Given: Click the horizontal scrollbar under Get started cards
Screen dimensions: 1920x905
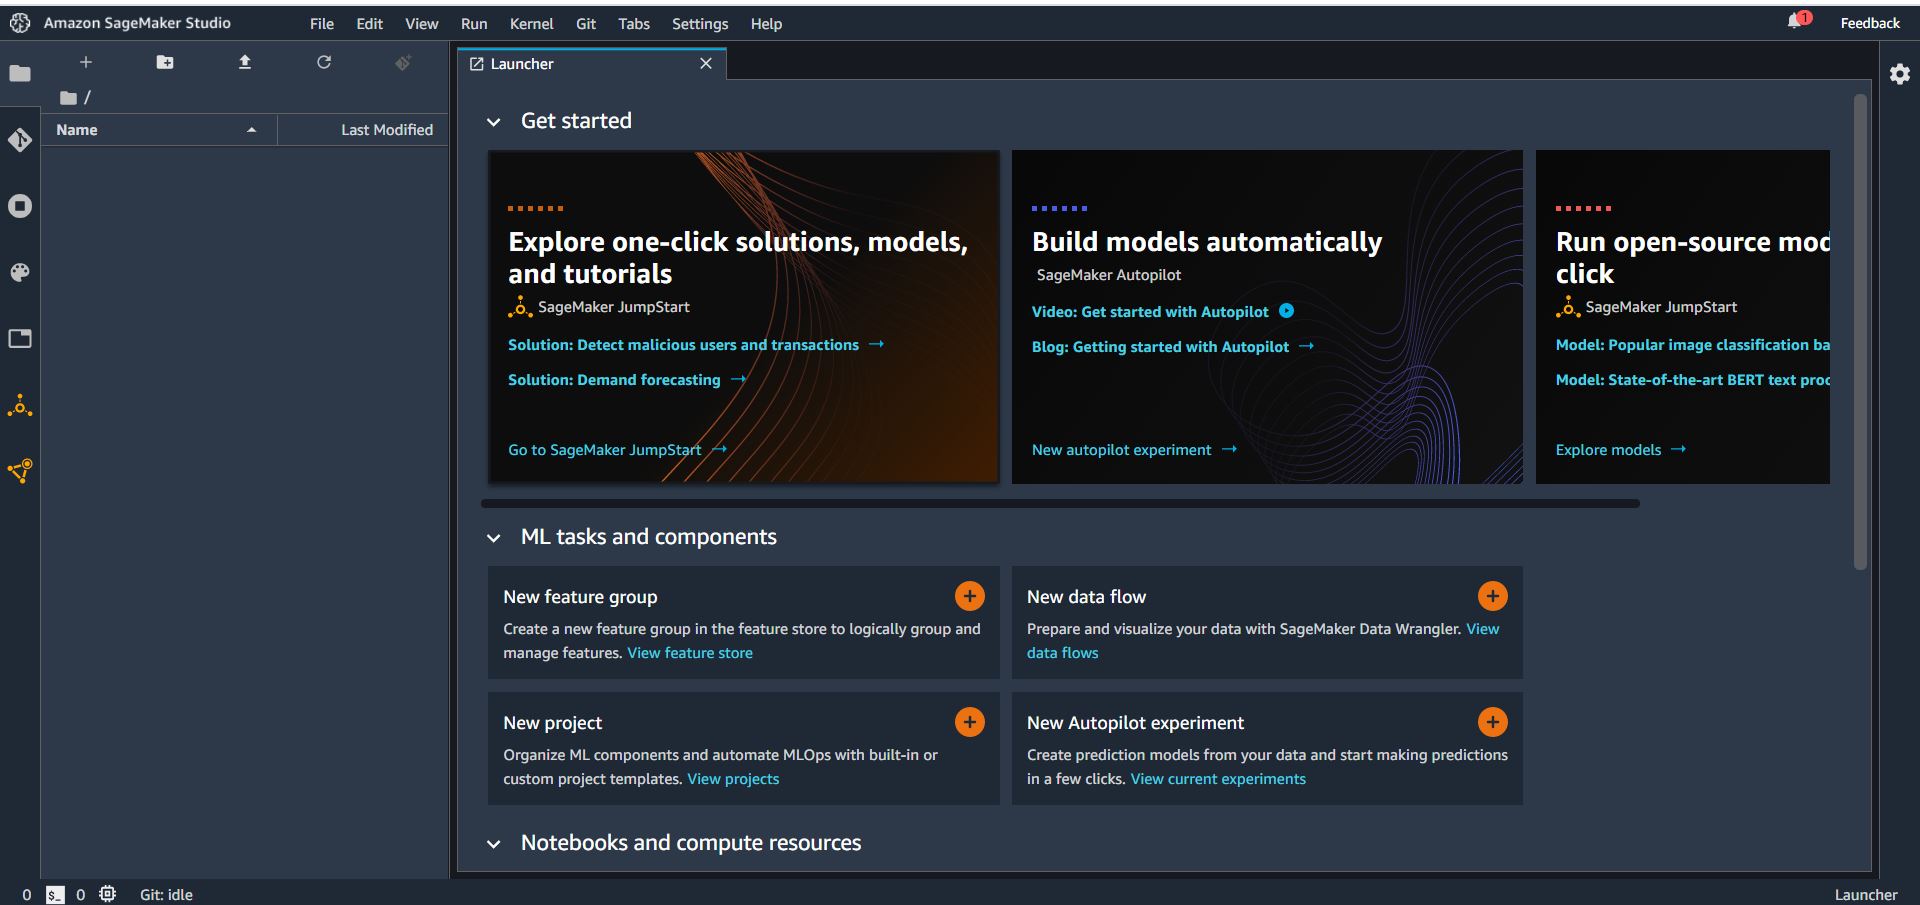Looking at the screenshot, I should click(x=1060, y=503).
